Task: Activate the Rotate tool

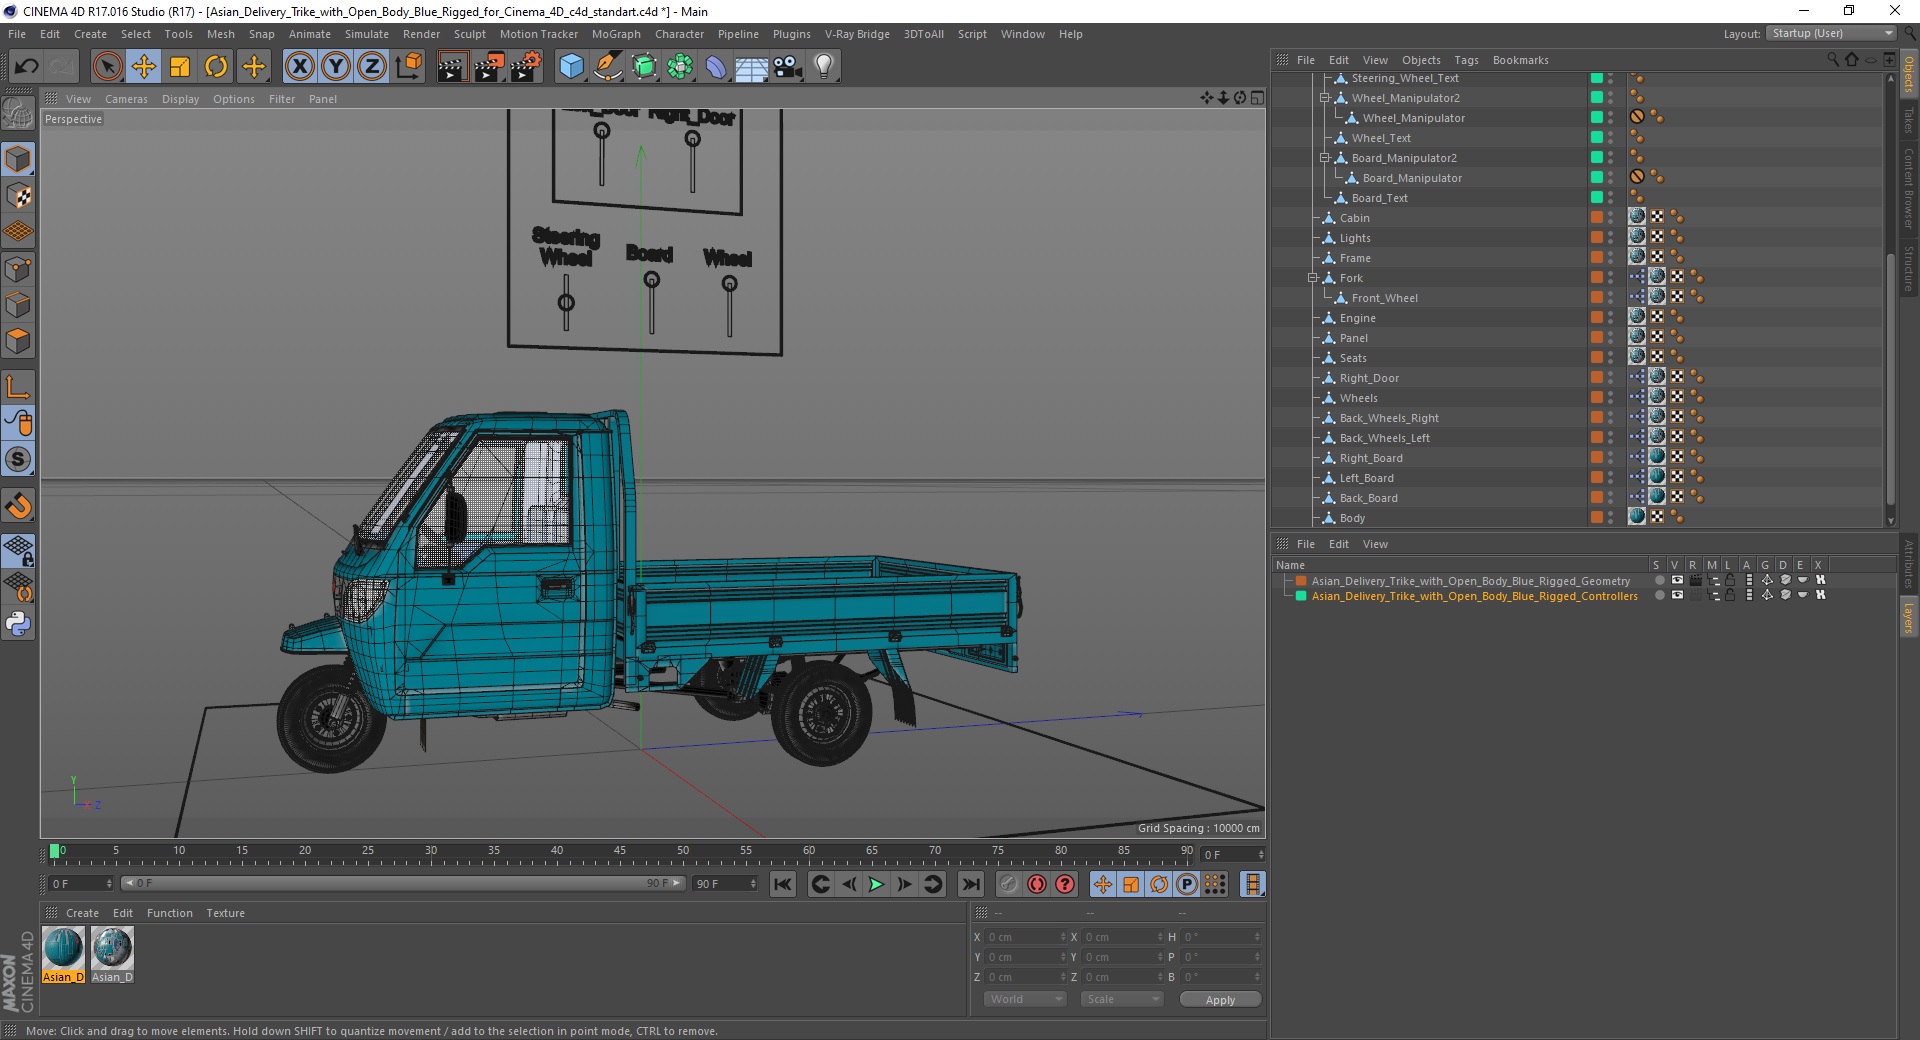Action: click(x=216, y=67)
